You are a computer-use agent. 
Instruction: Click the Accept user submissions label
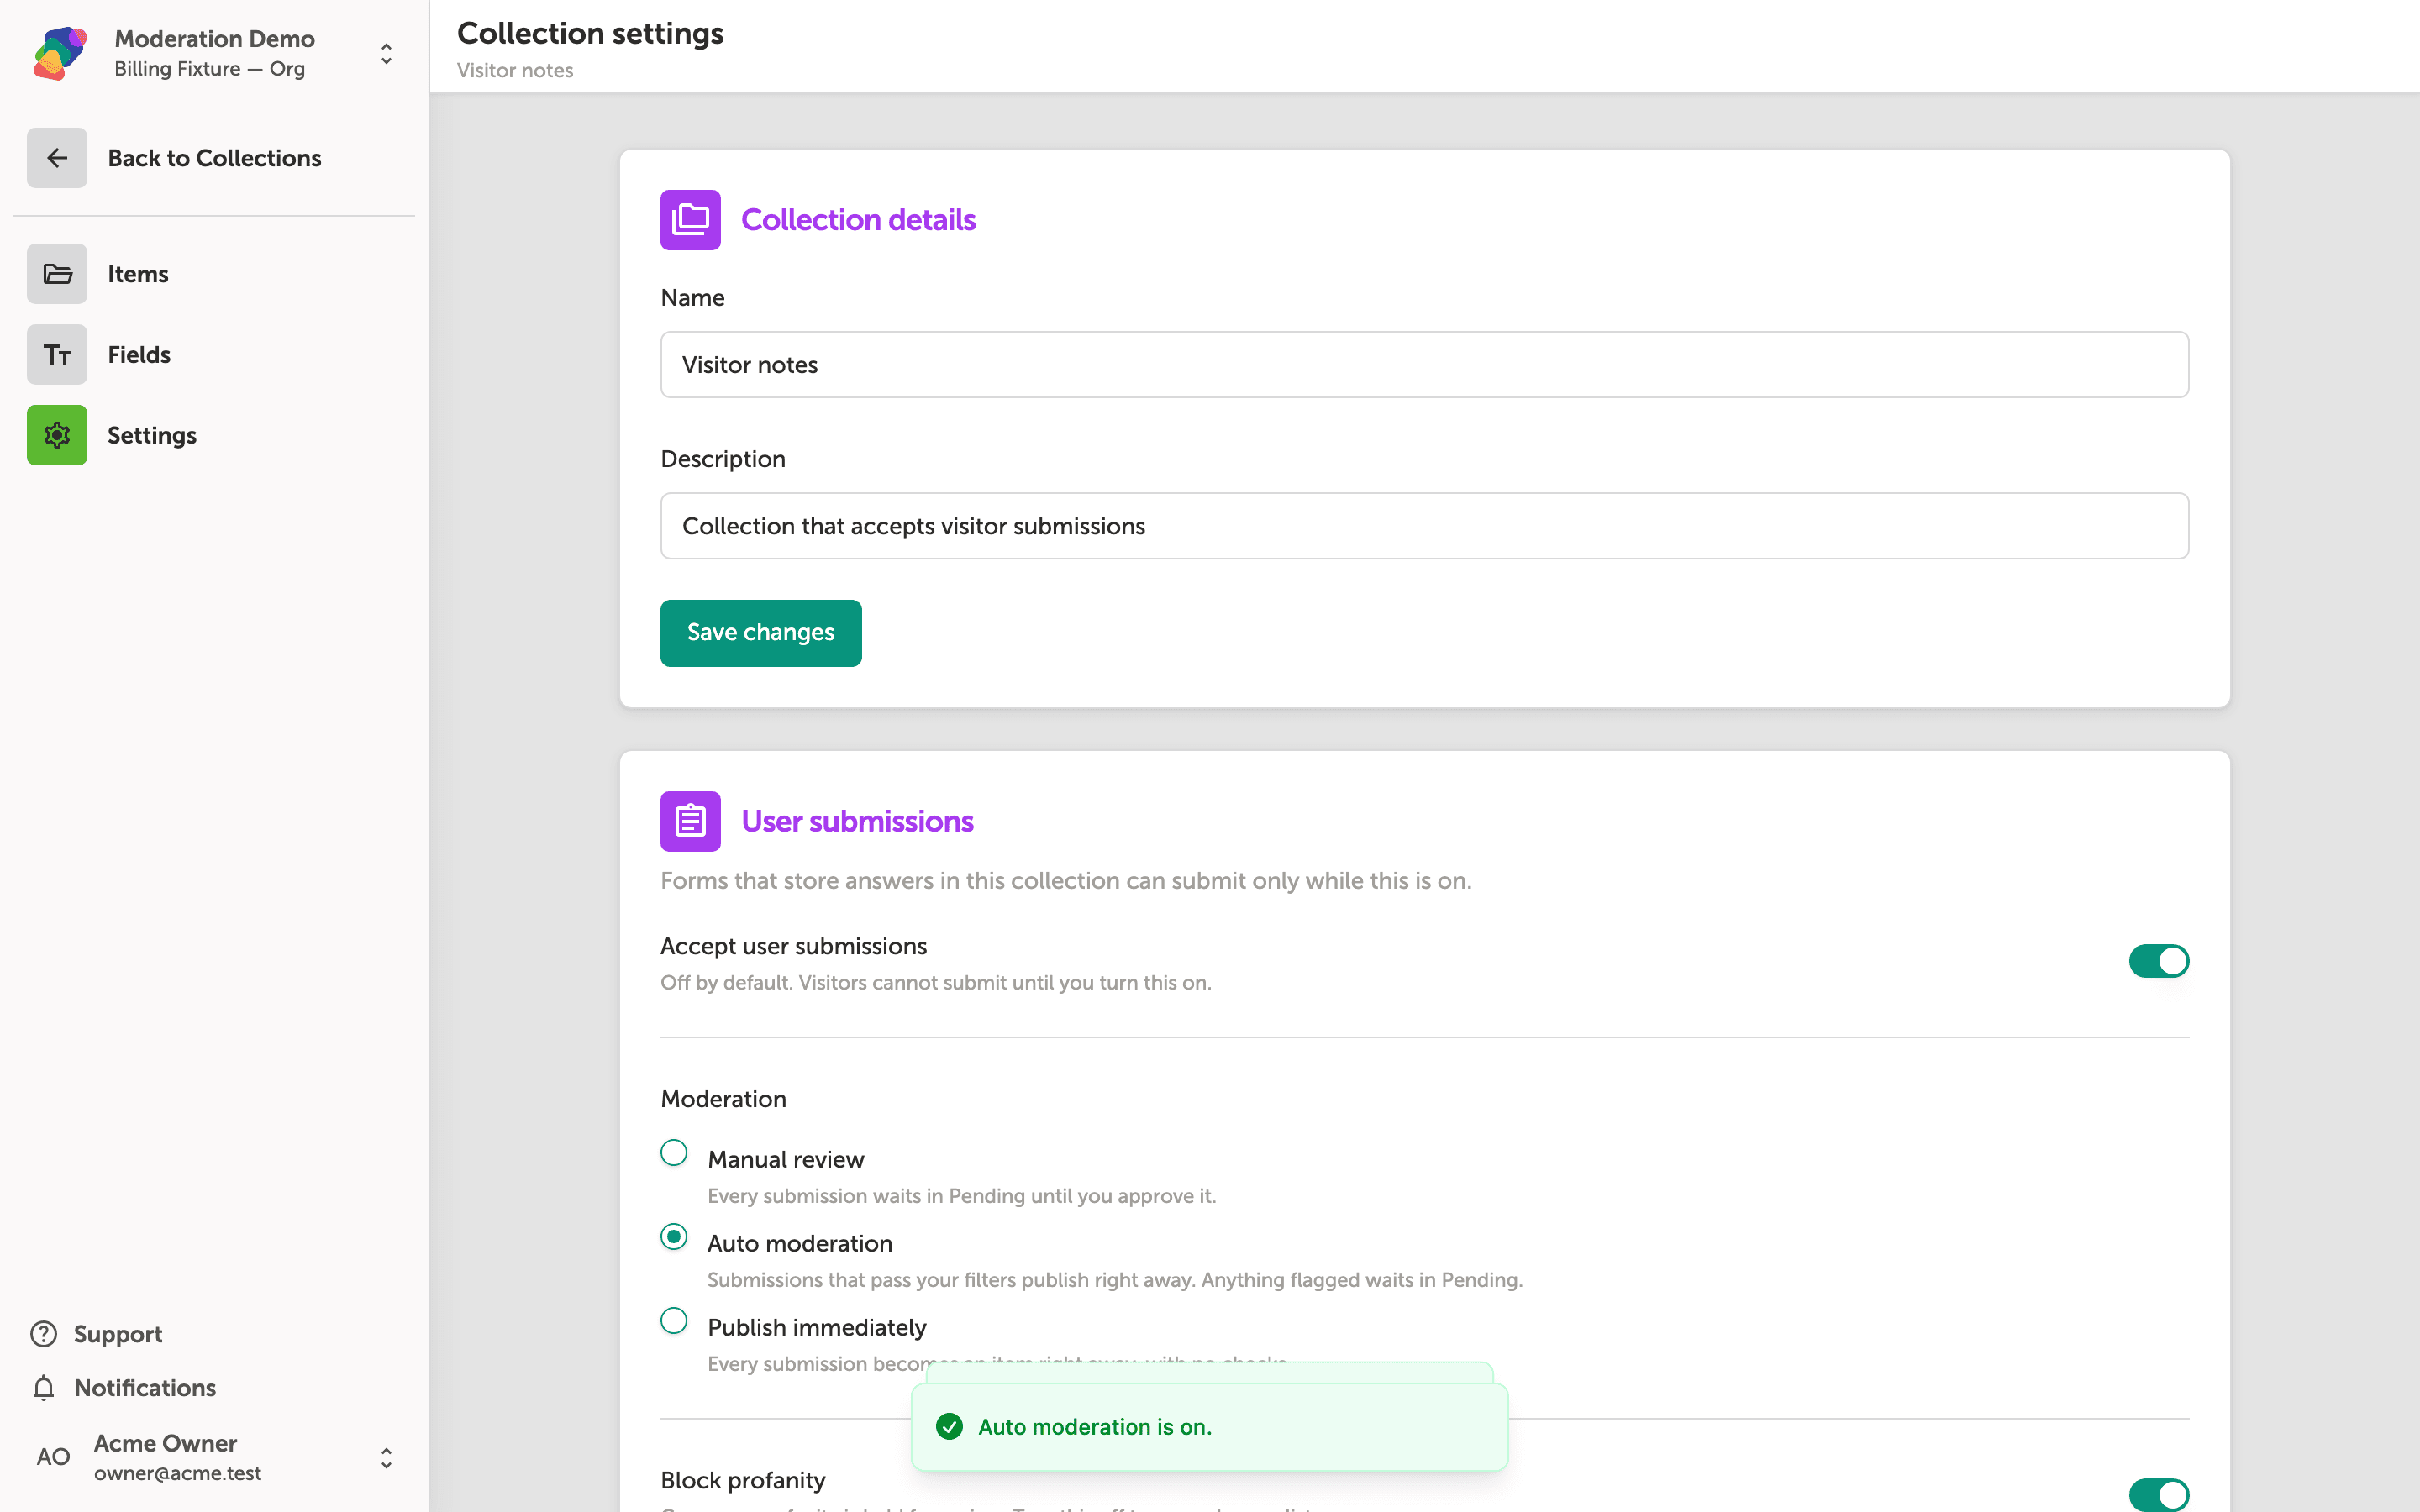(x=793, y=946)
